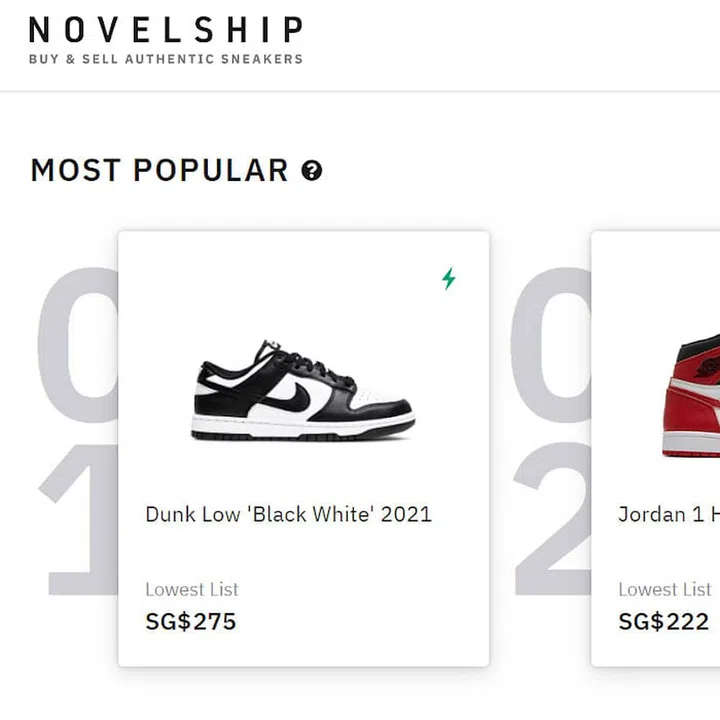Viewport: 720px width, 720px height.
Task: Select the Dunk Low 'Black White' 2021 title
Action: pos(288,515)
